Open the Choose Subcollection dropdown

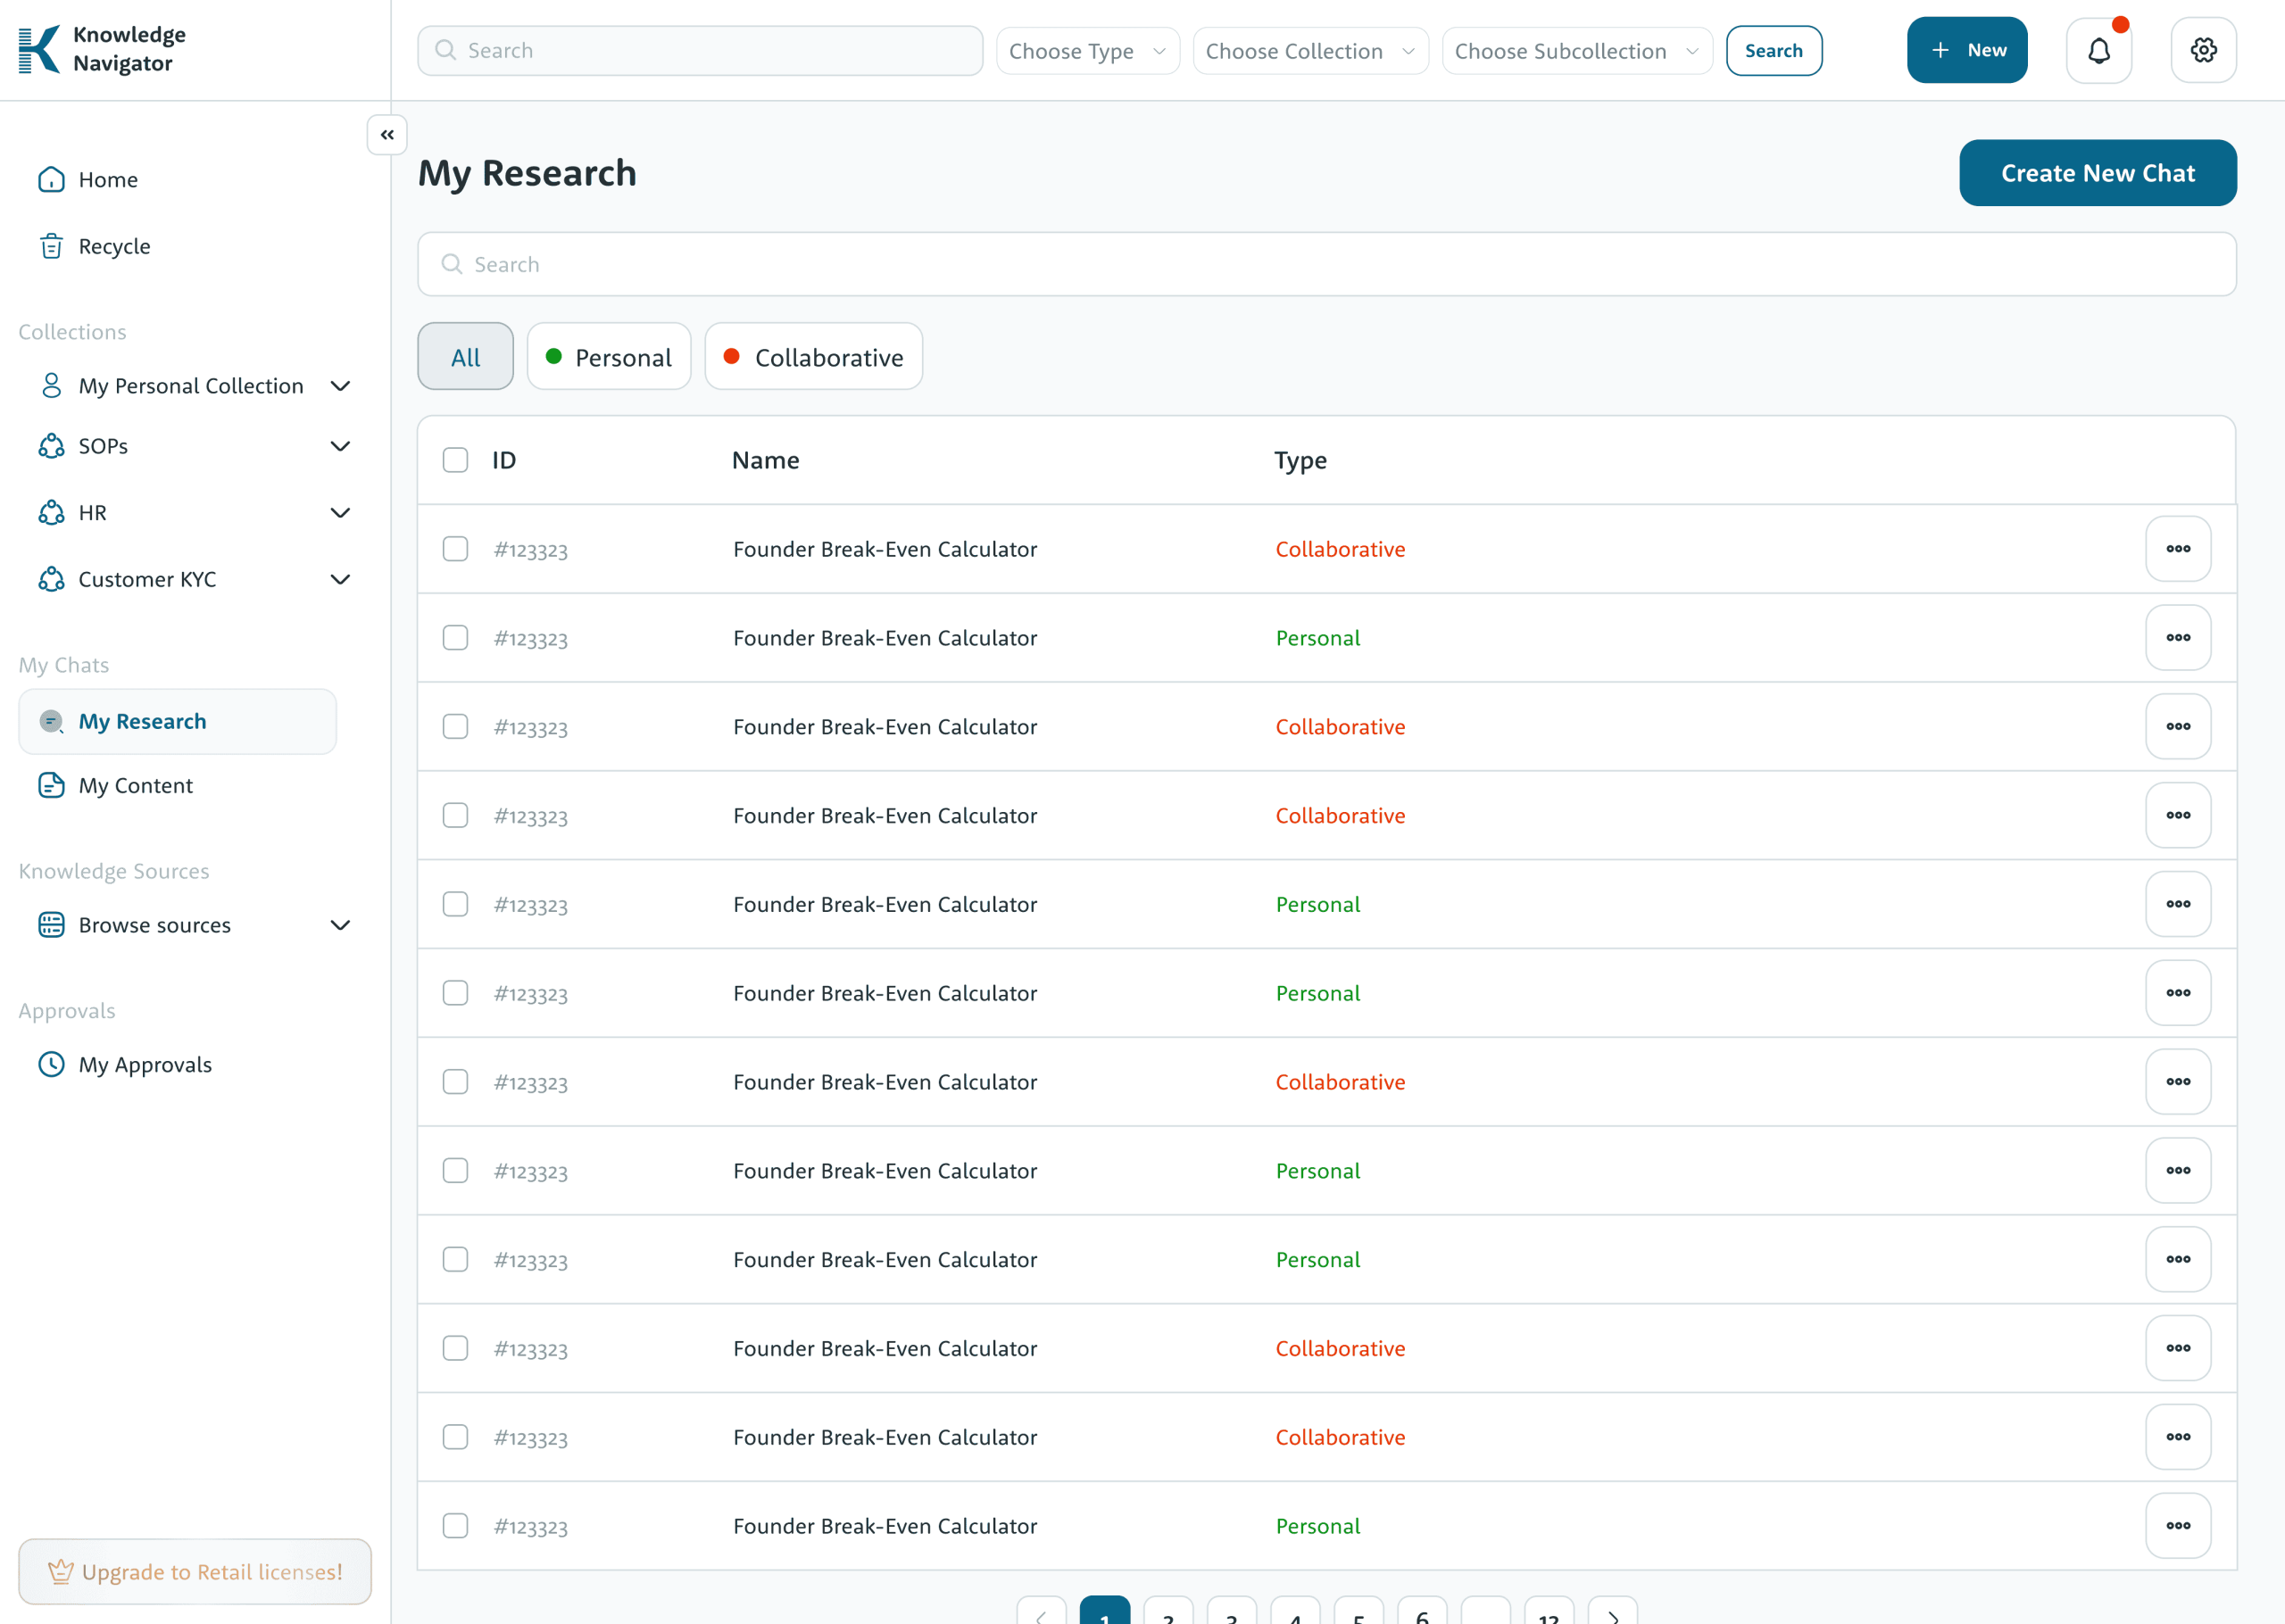coord(1576,51)
